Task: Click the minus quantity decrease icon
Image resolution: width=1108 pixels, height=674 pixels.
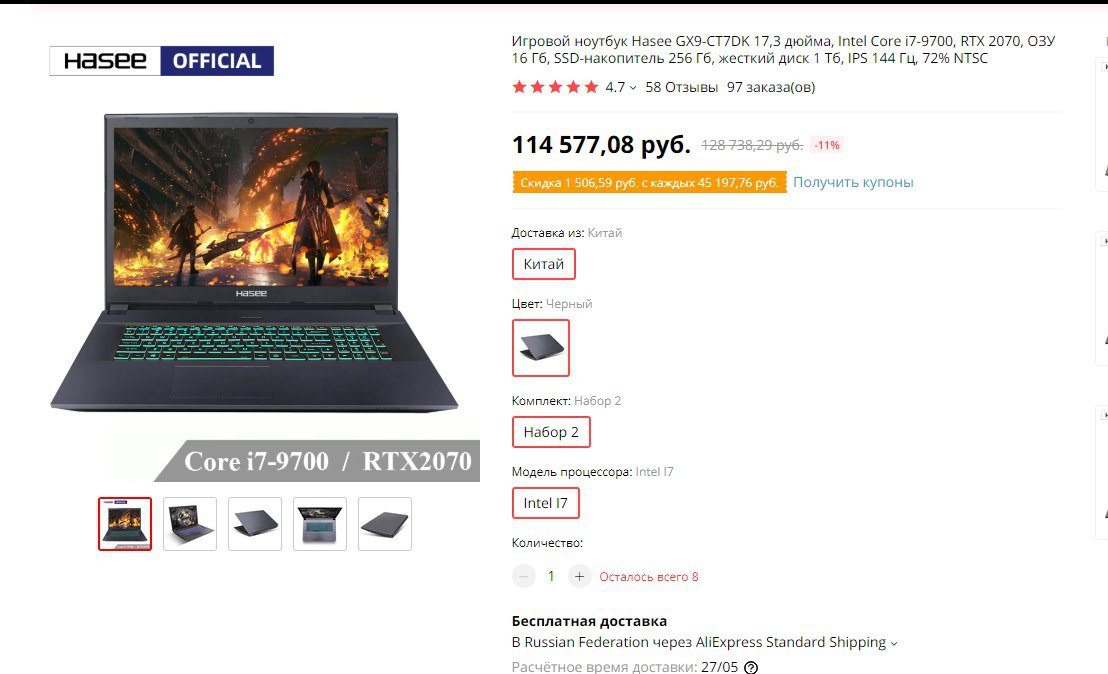Action: 524,577
